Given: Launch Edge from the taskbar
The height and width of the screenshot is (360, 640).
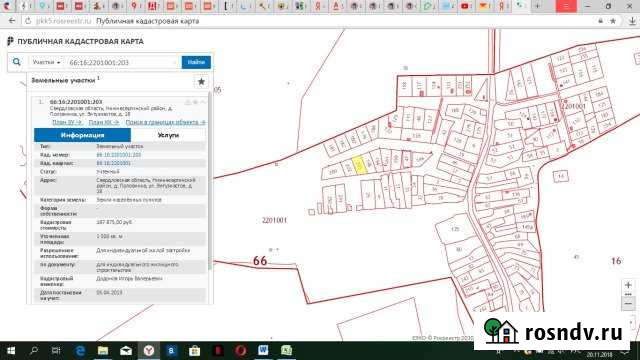Looking at the screenshot, I should point(80,351).
